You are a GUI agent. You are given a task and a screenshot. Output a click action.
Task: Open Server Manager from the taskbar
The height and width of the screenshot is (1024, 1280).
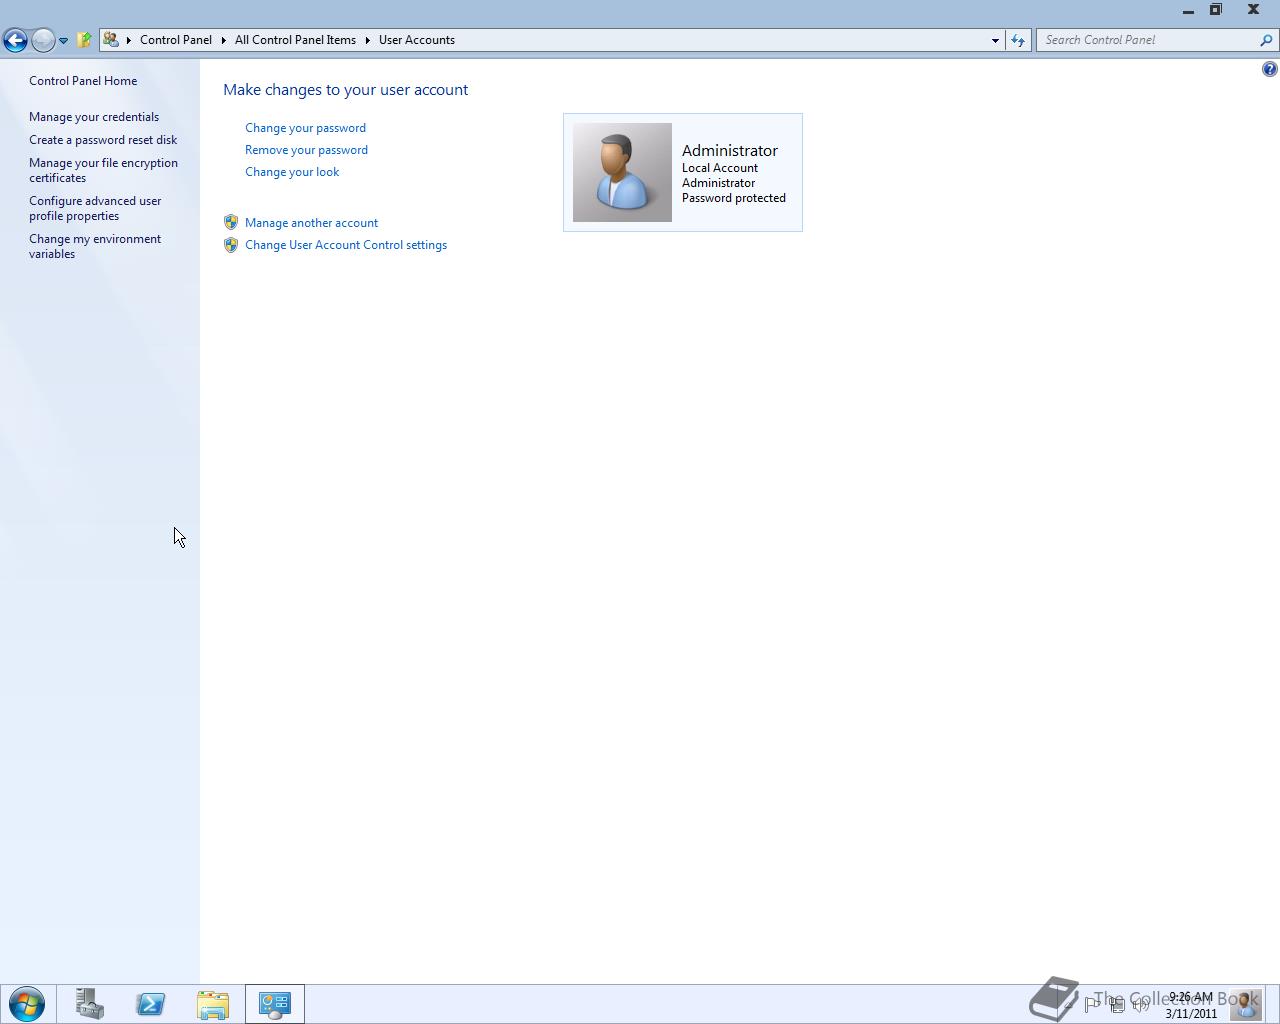click(89, 1004)
